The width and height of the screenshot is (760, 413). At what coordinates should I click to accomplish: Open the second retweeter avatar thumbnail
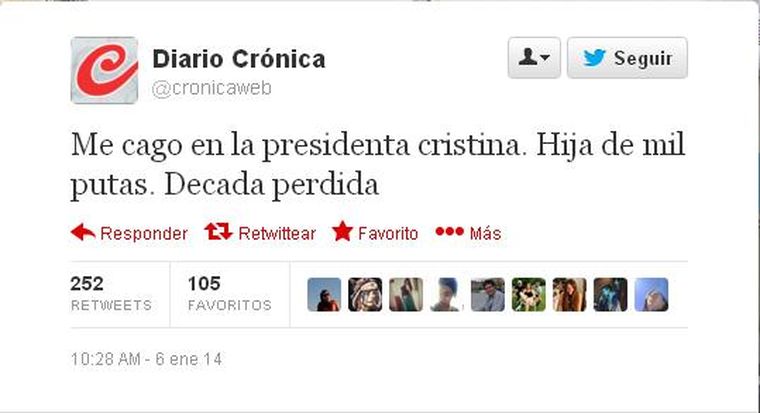pyautogui.click(x=365, y=294)
